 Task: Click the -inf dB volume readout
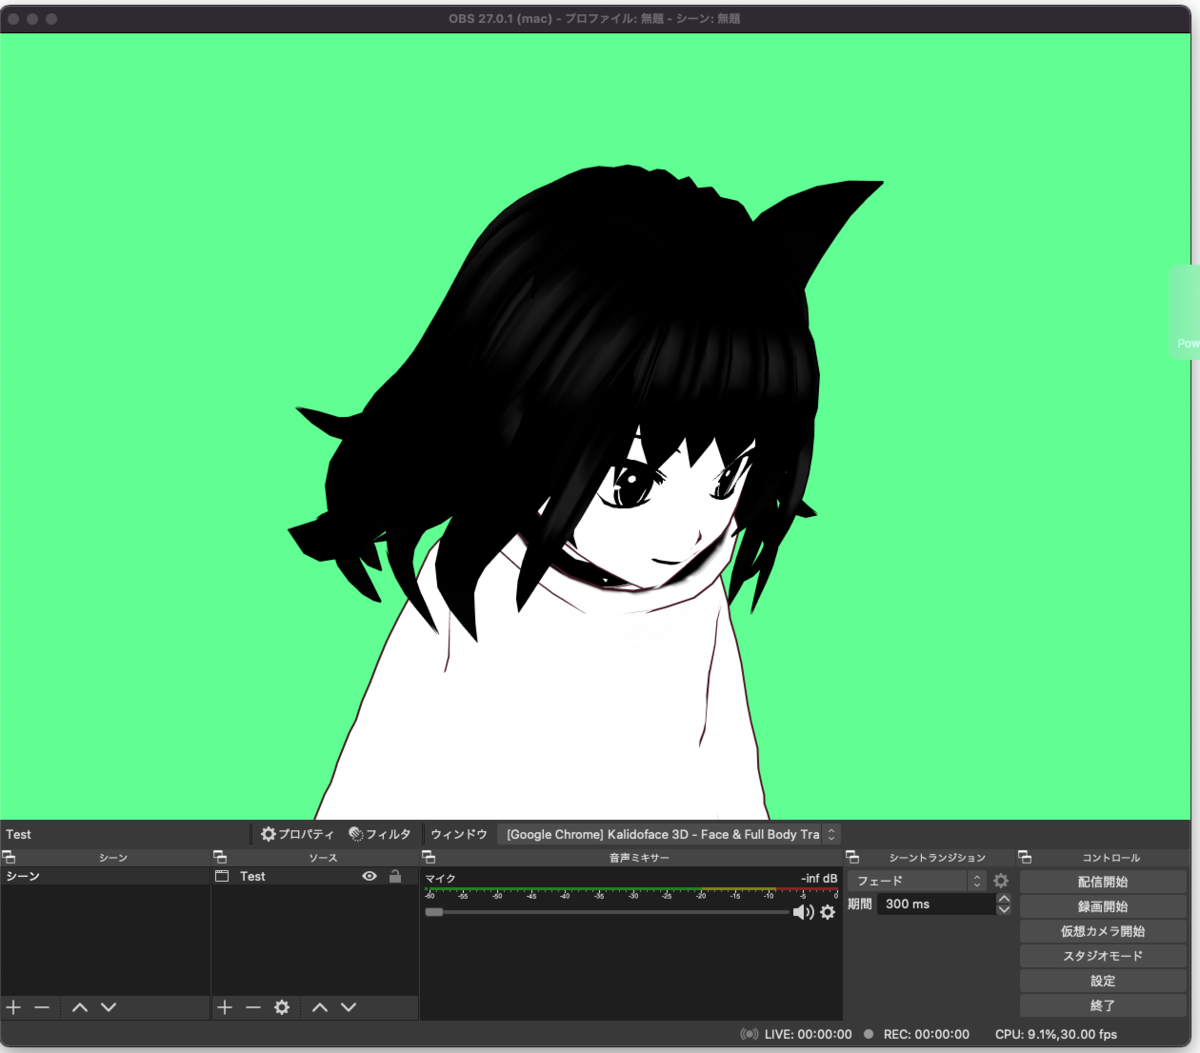tap(819, 878)
